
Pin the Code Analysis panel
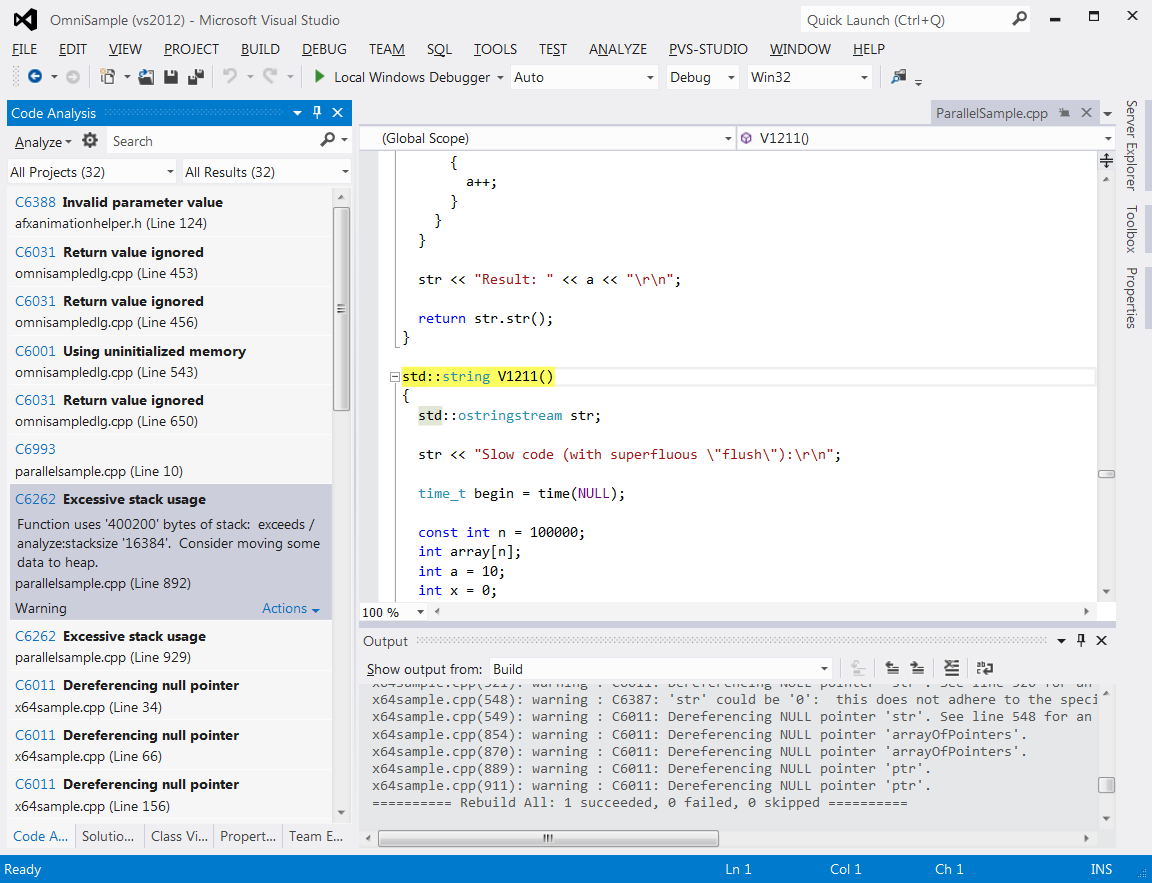point(317,112)
